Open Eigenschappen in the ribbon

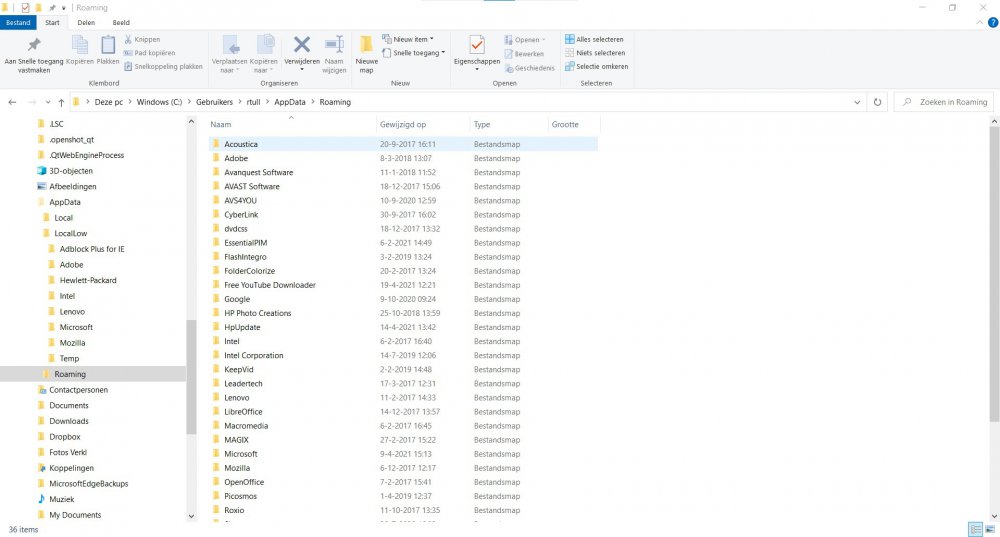tap(476, 45)
